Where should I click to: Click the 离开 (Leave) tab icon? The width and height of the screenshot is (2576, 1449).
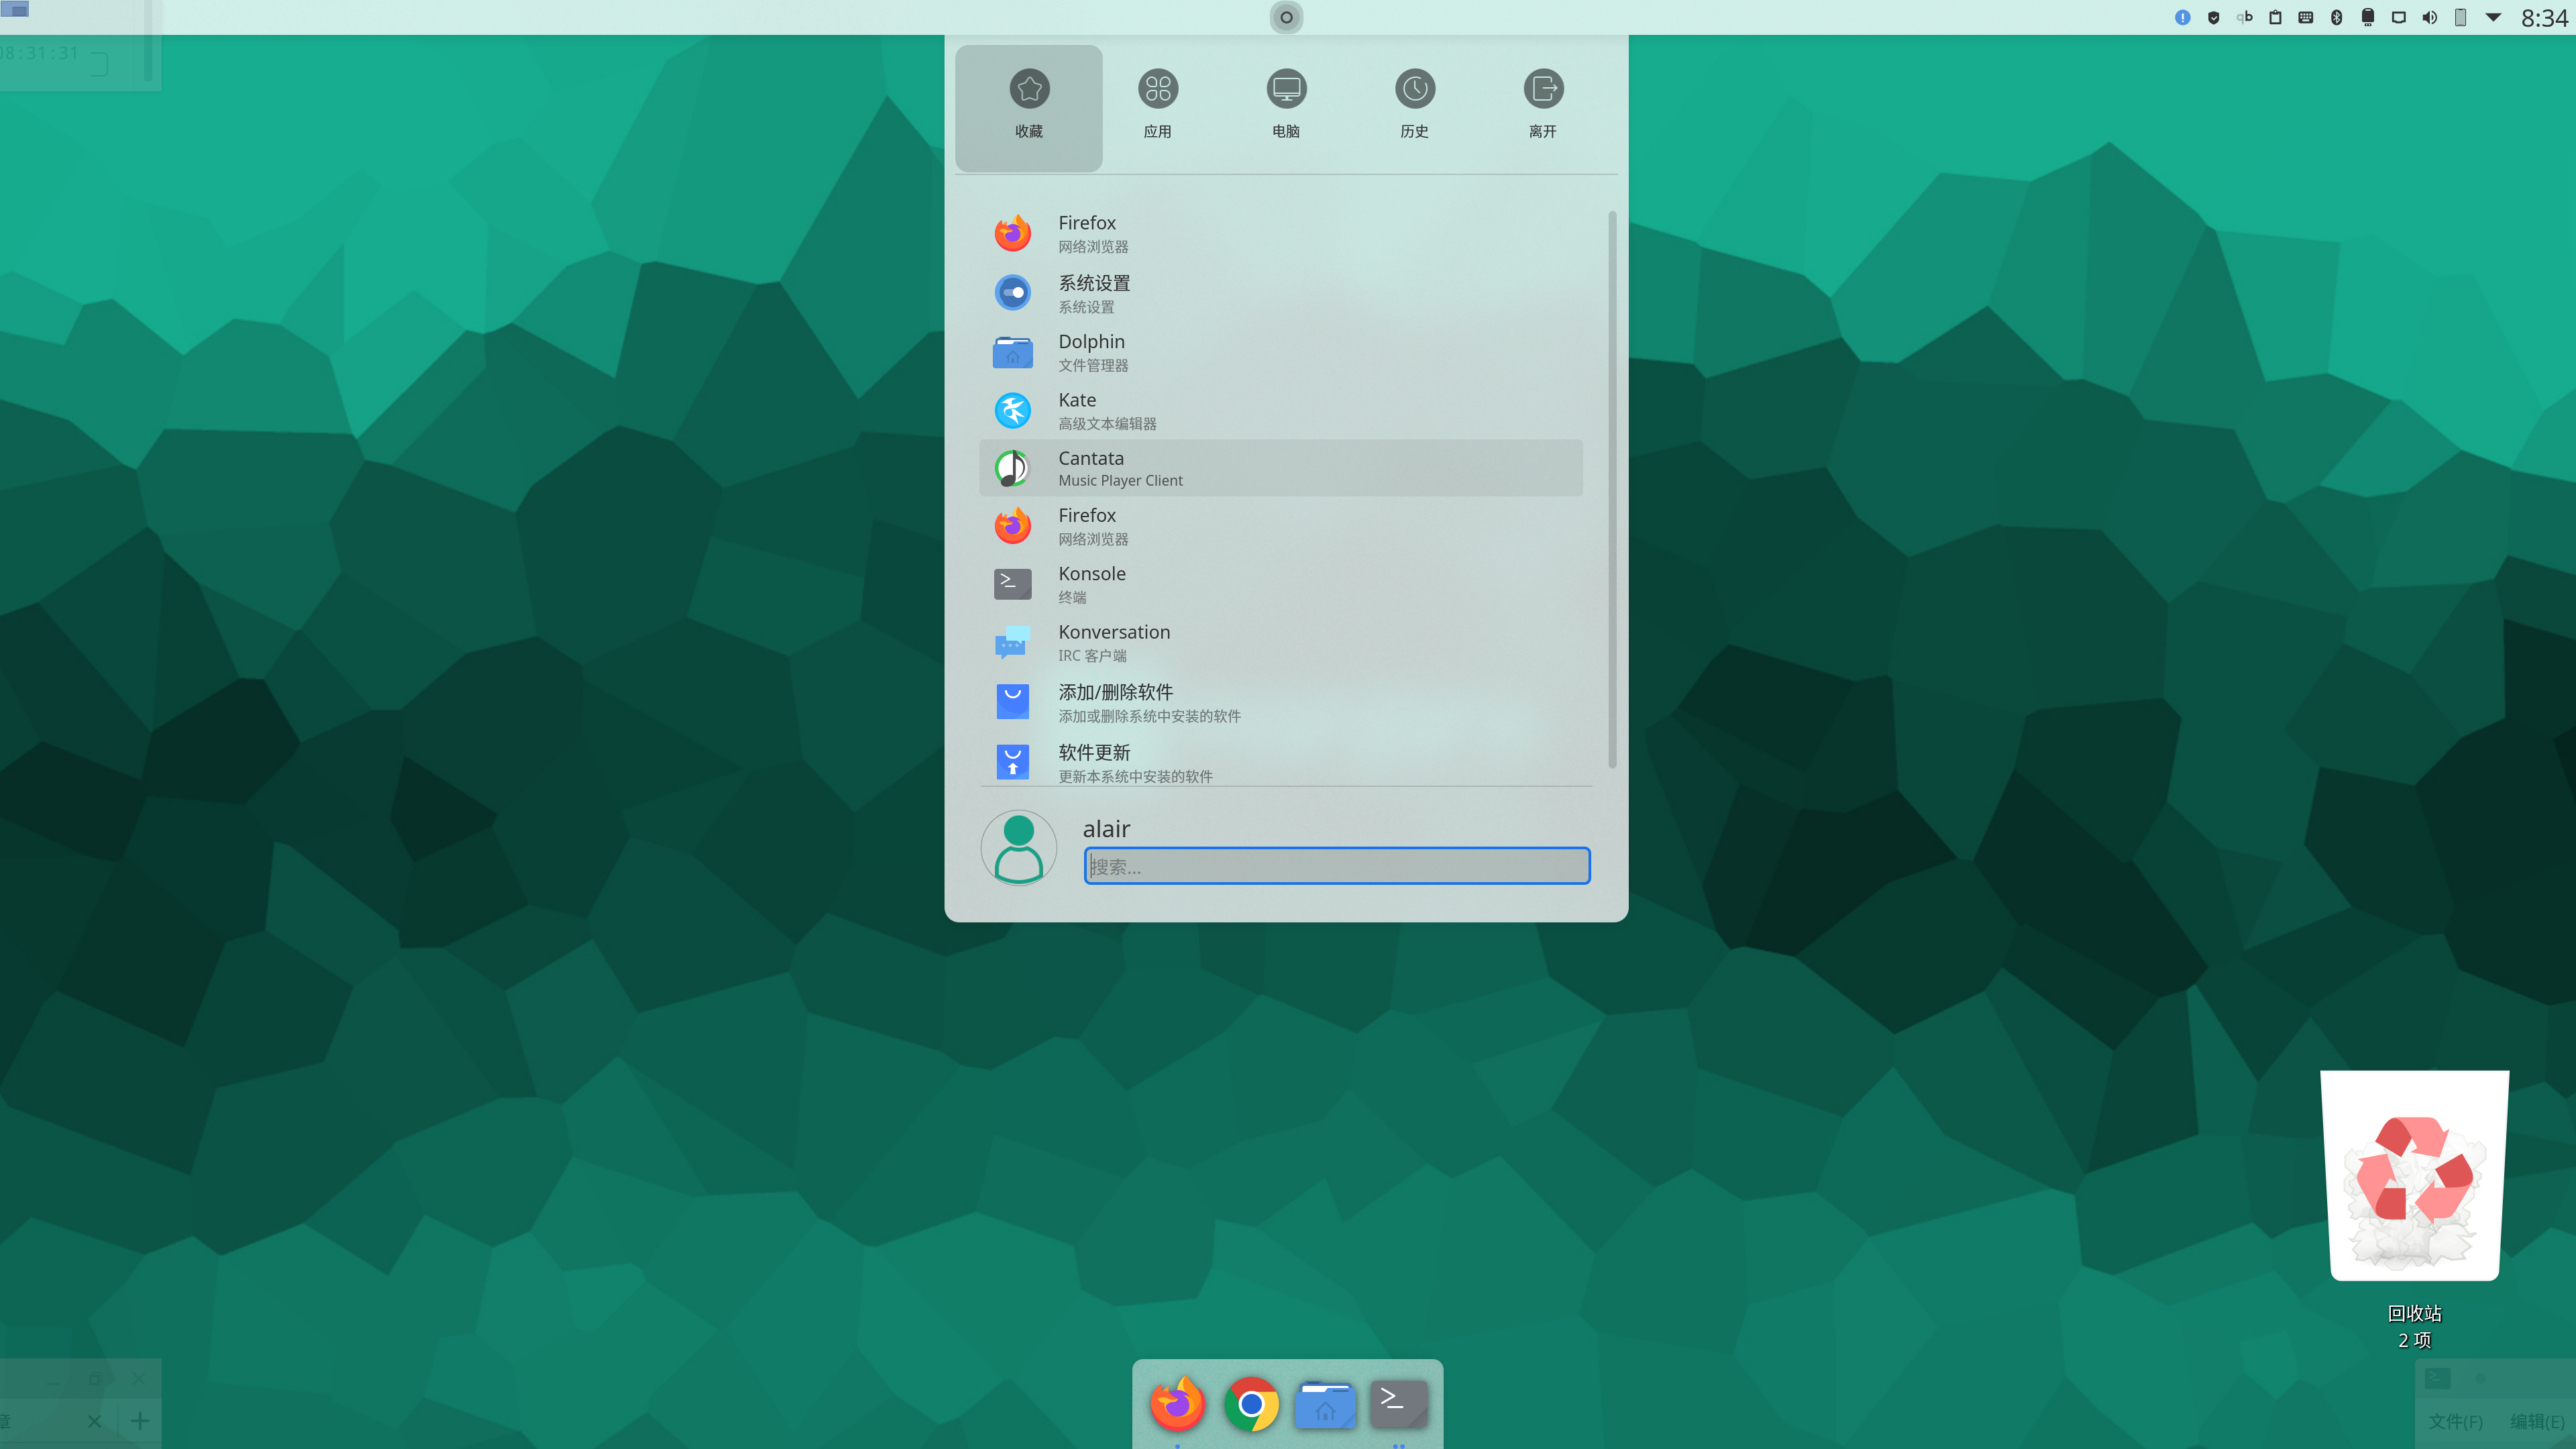click(x=1542, y=90)
